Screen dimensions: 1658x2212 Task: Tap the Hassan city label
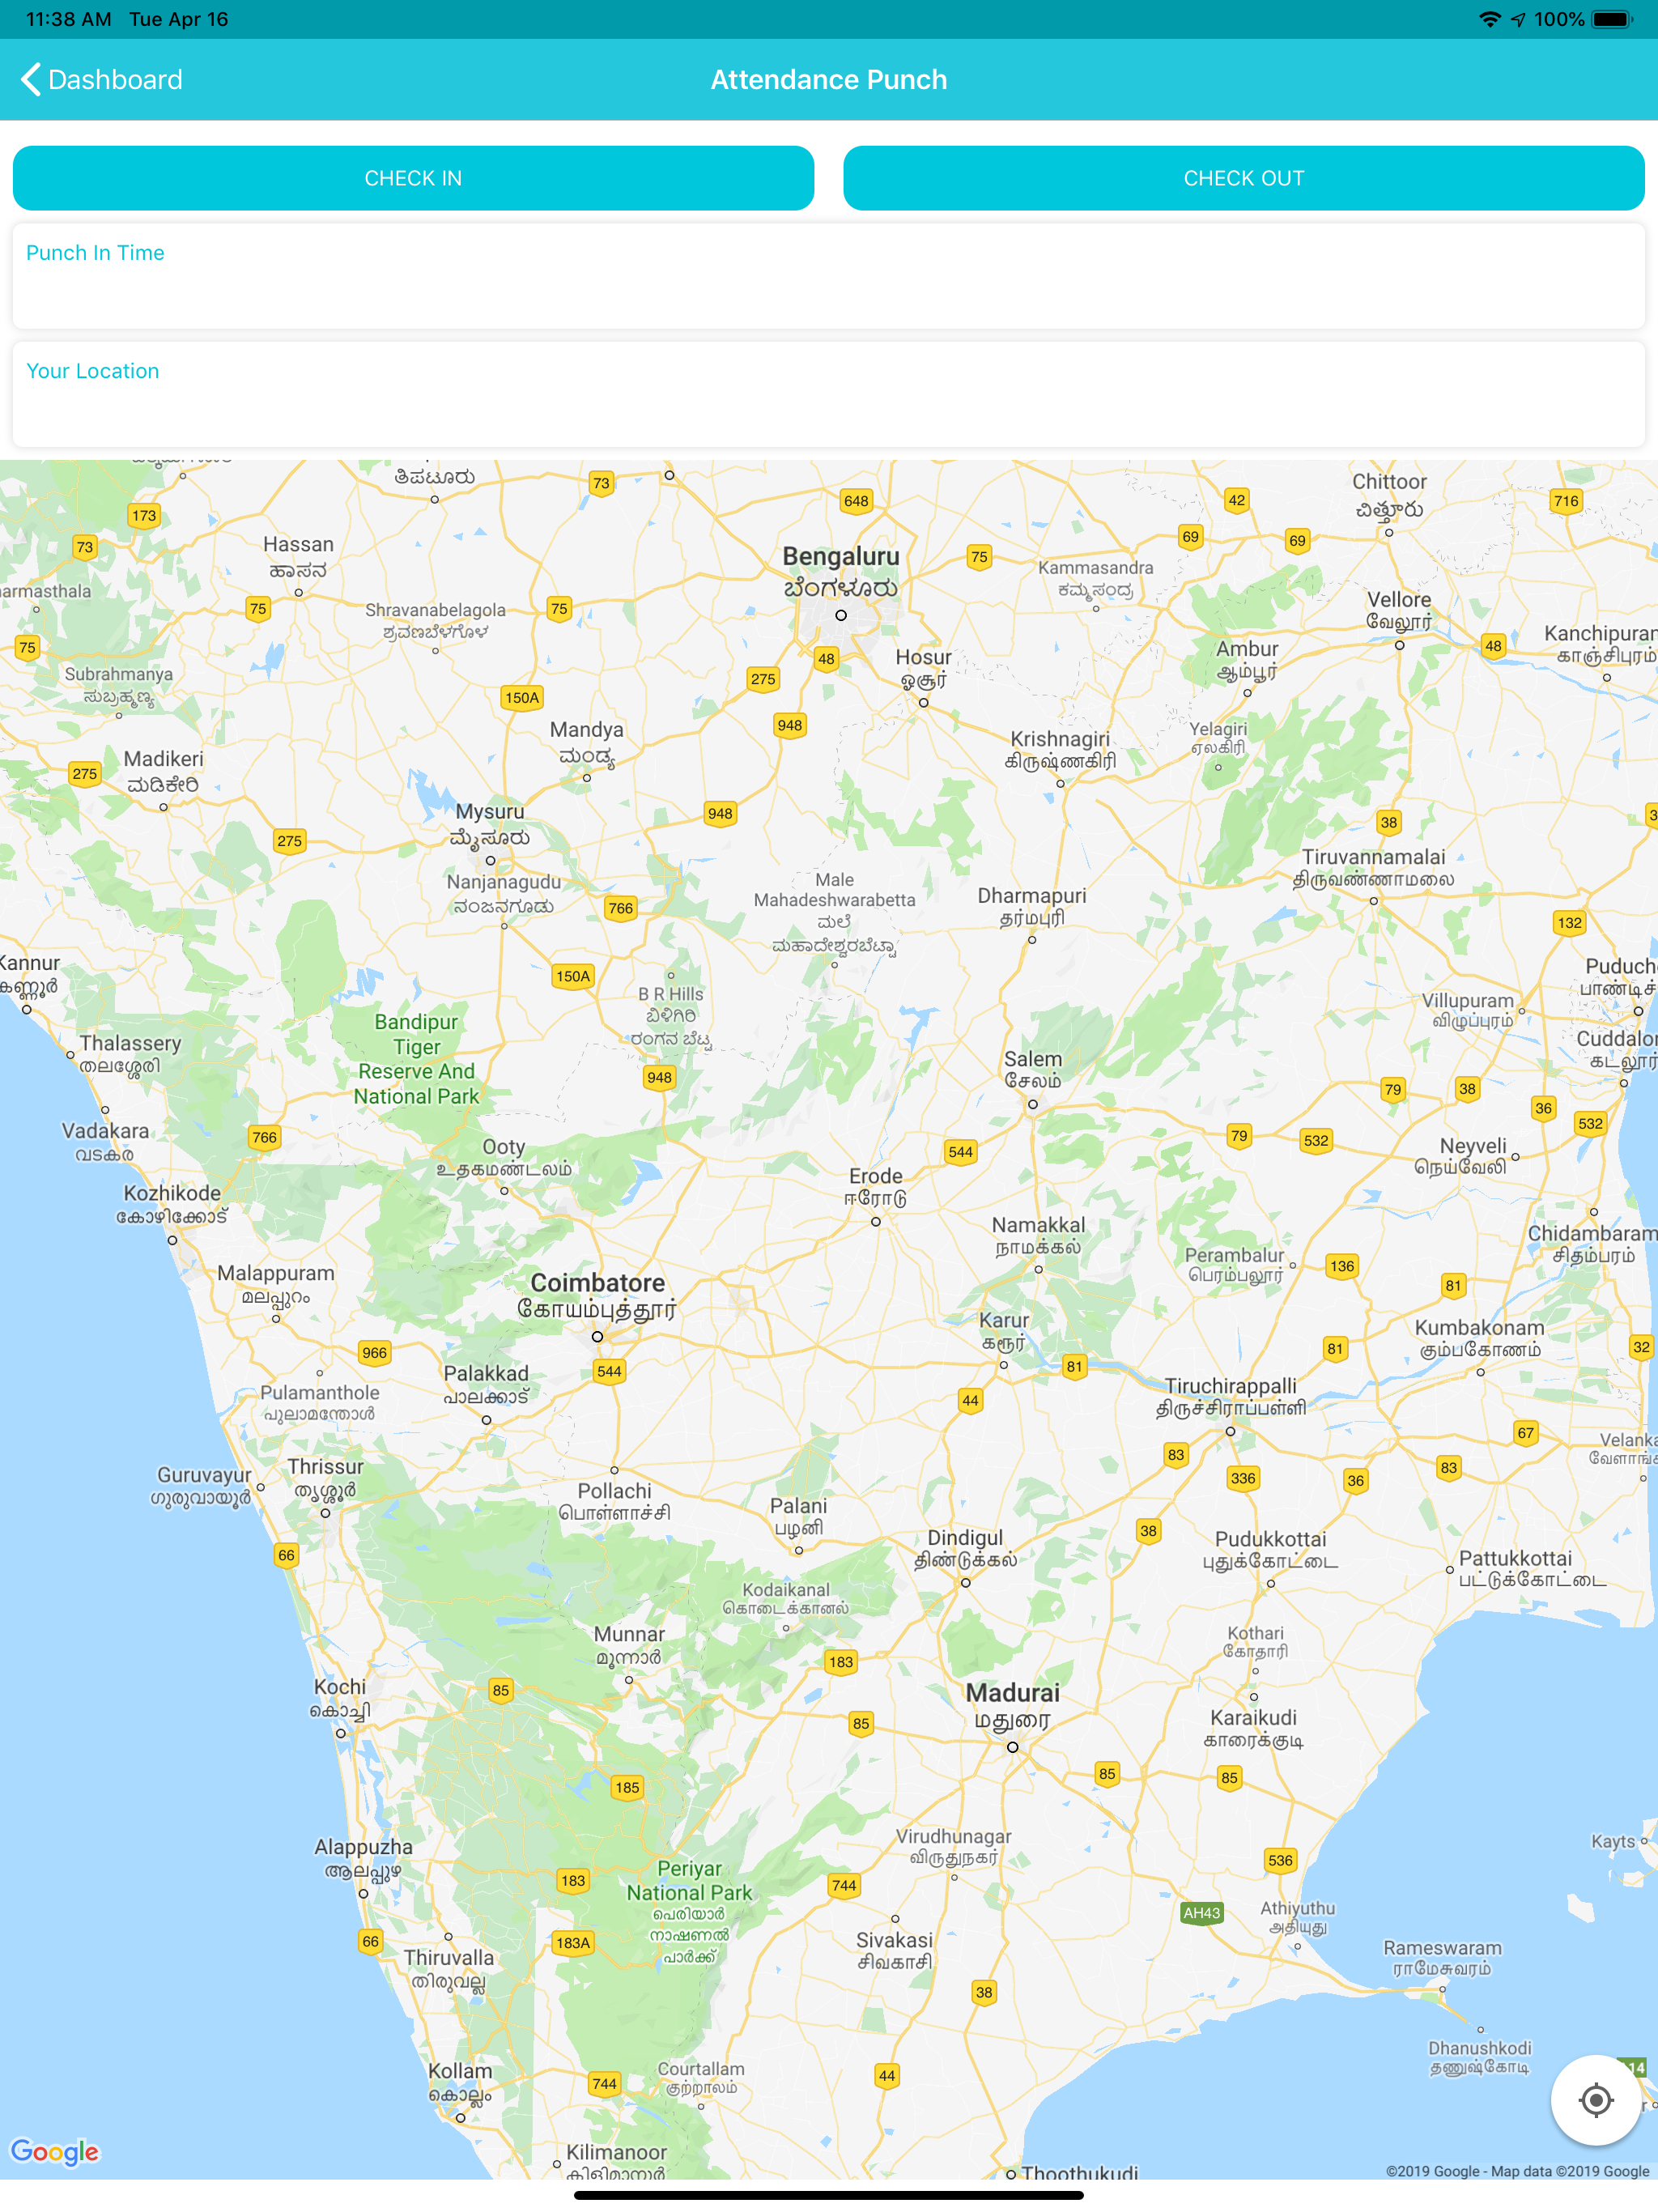click(298, 556)
